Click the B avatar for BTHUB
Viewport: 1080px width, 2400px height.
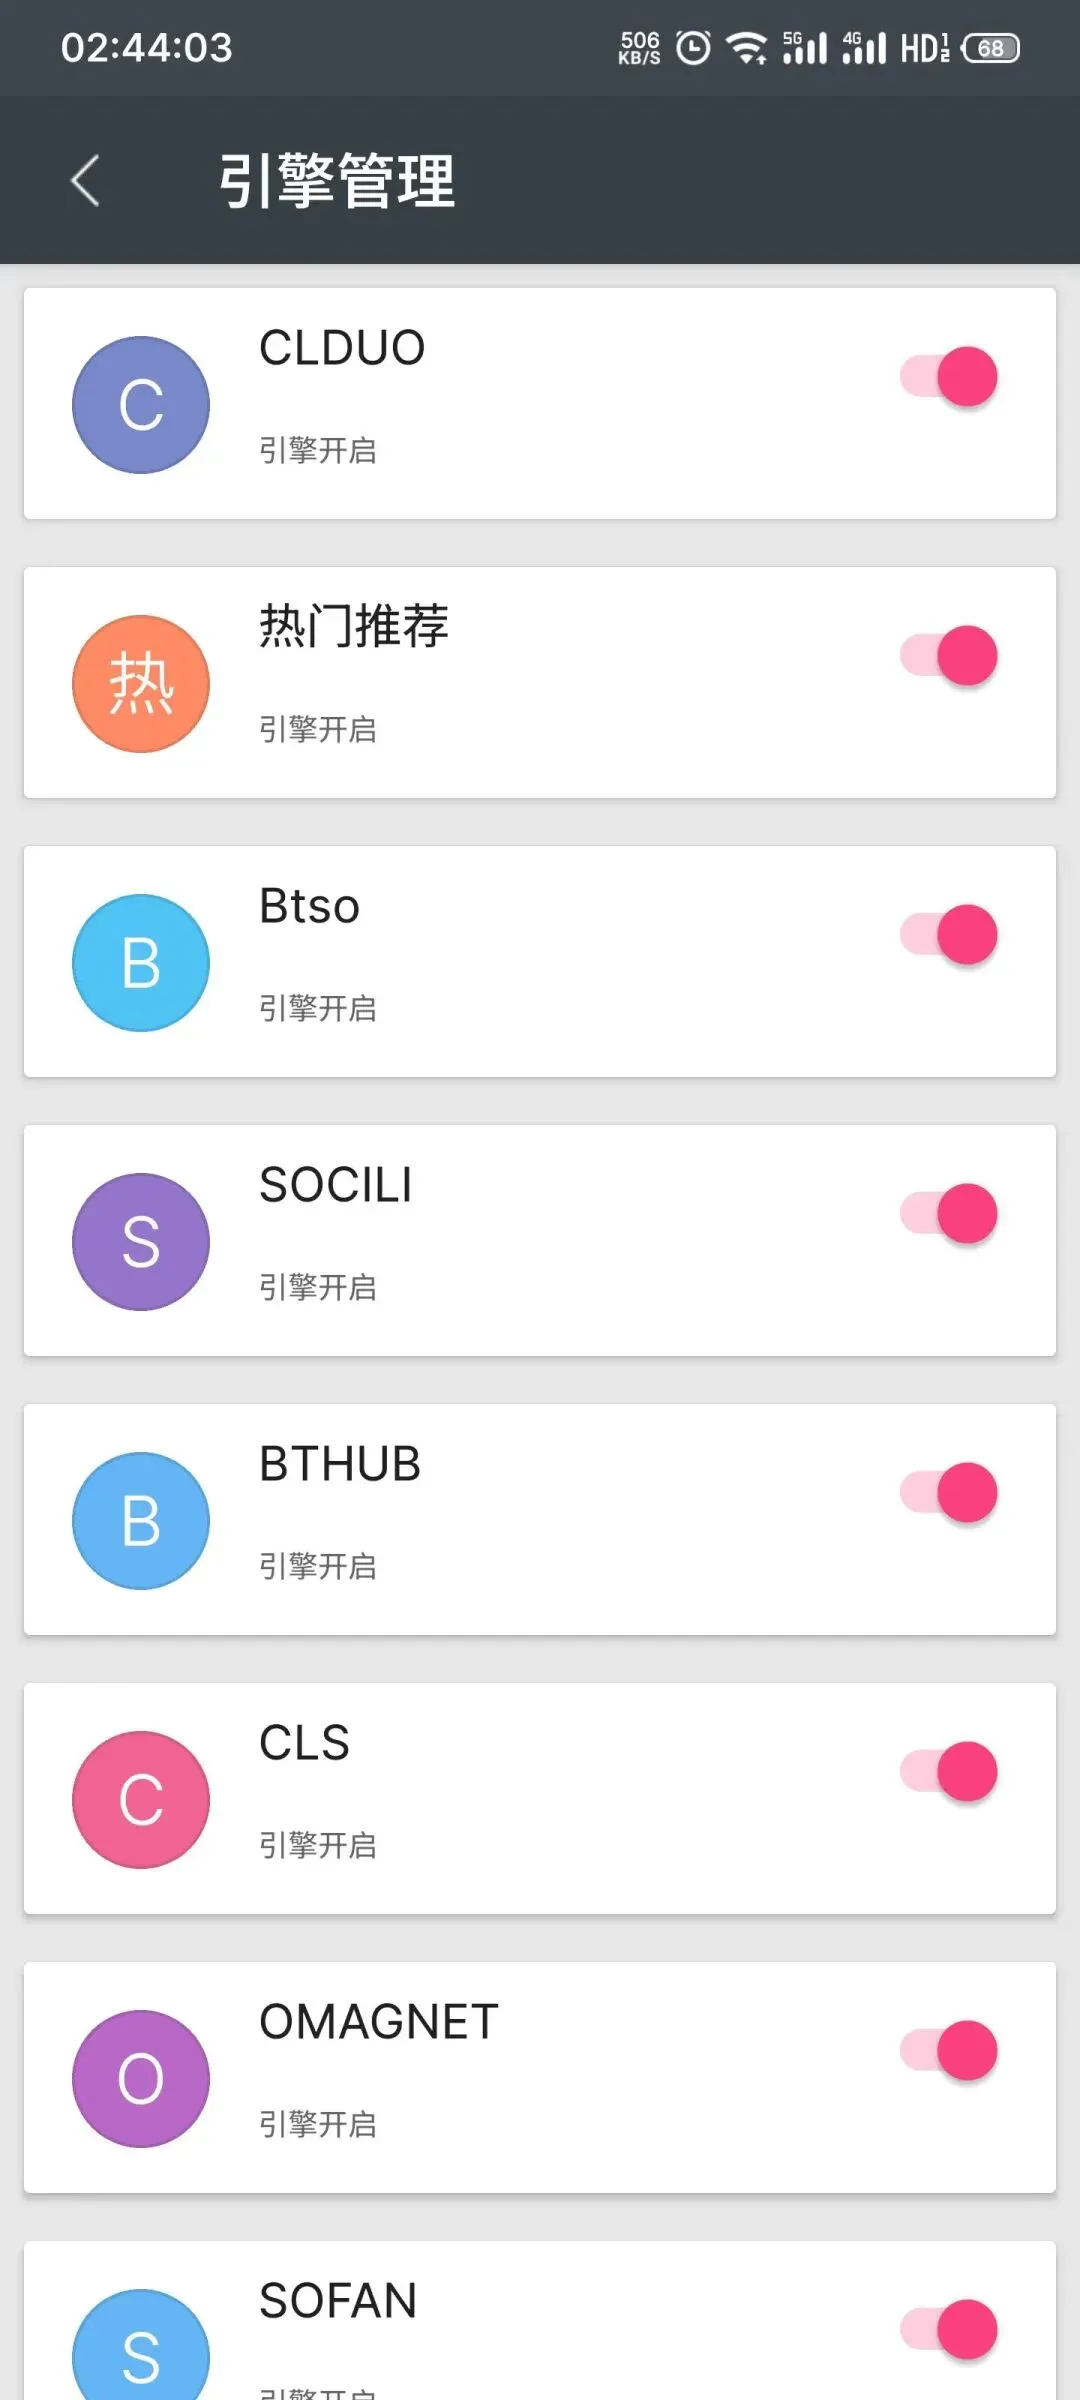[141, 1521]
